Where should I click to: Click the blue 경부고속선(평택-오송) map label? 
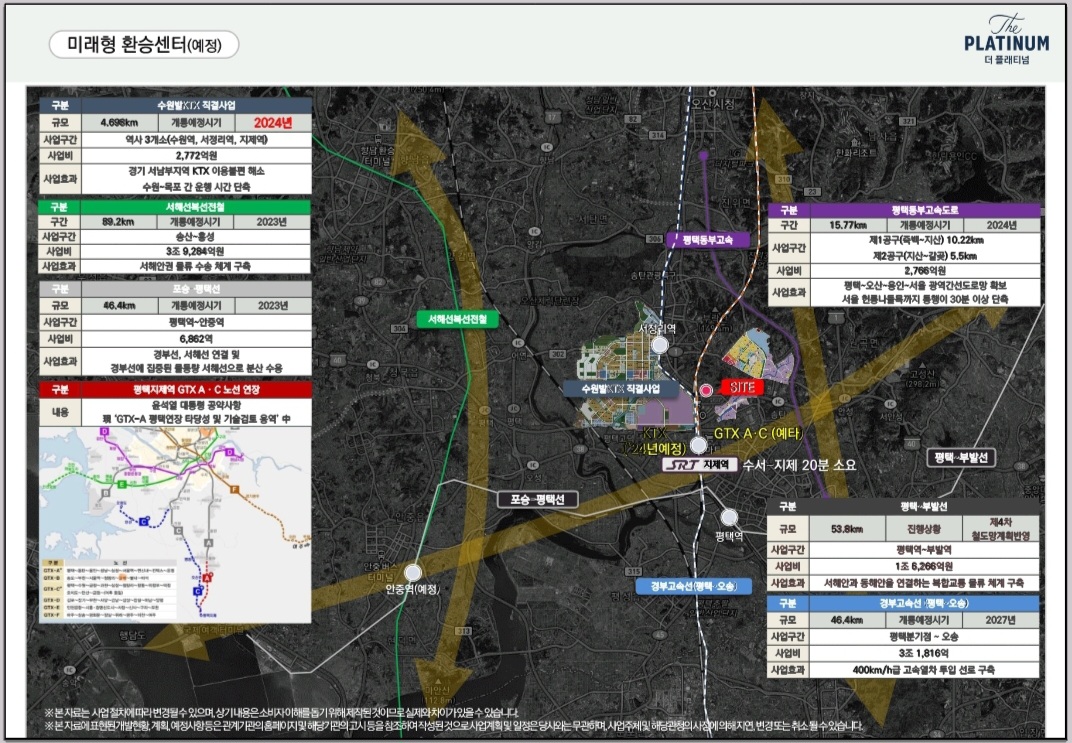click(x=693, y=586)
